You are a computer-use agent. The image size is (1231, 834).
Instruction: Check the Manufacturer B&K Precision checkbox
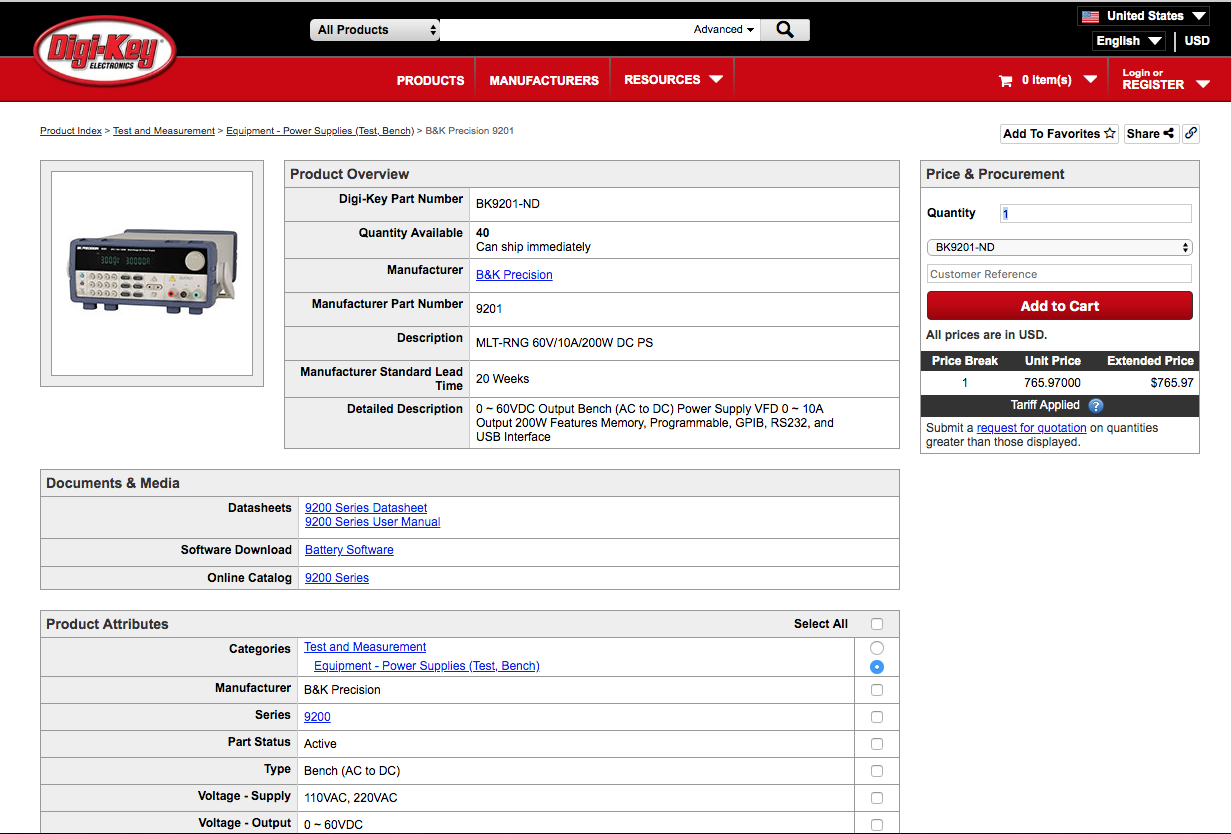pos(877,690)
